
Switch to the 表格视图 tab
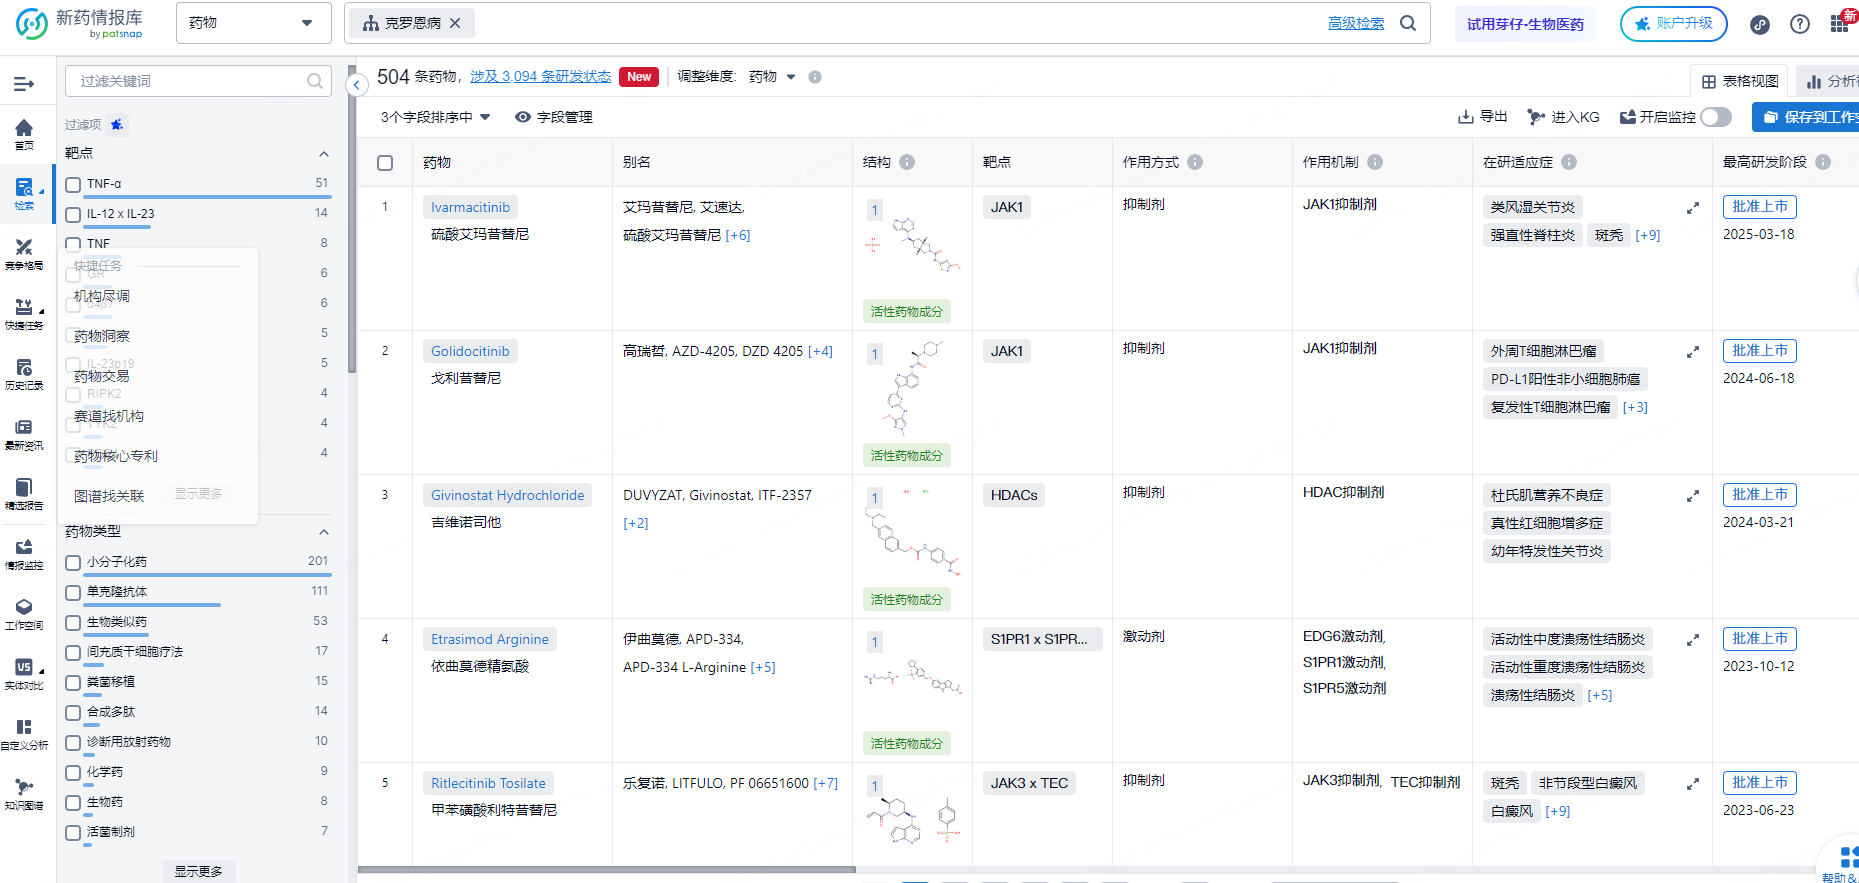(x=1741, y=81)
